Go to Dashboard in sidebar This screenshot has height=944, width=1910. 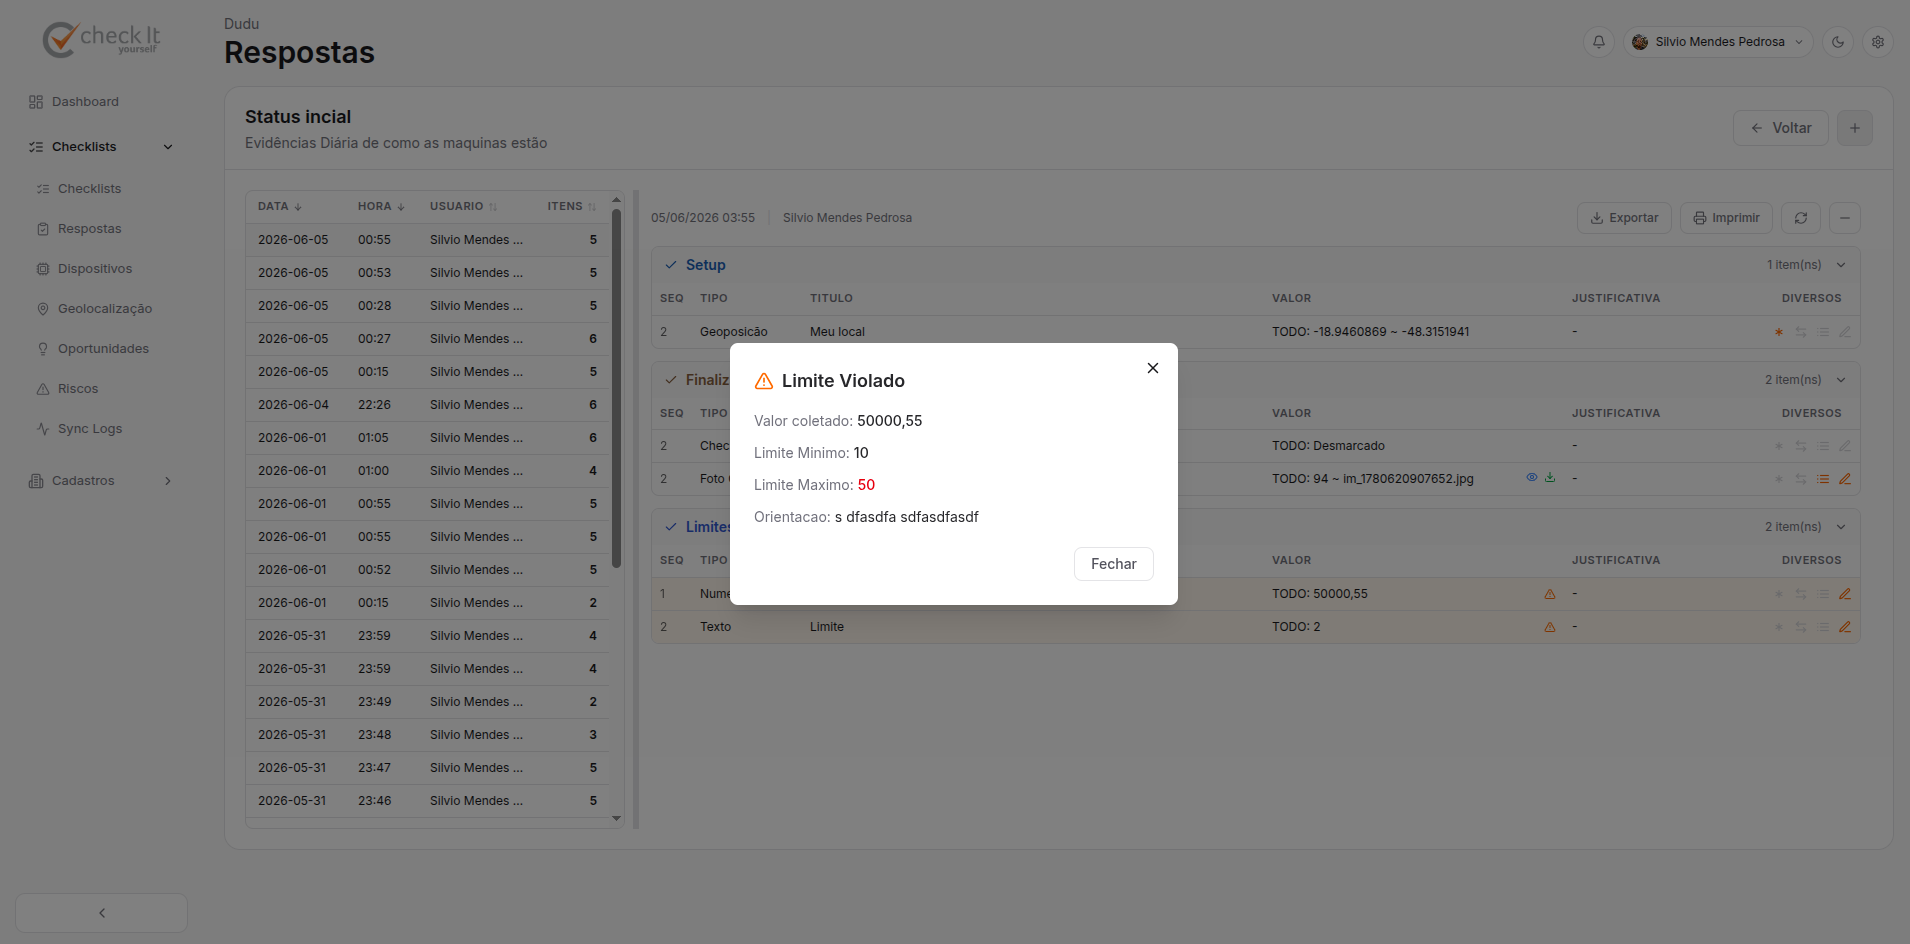(x=85, y=102)
